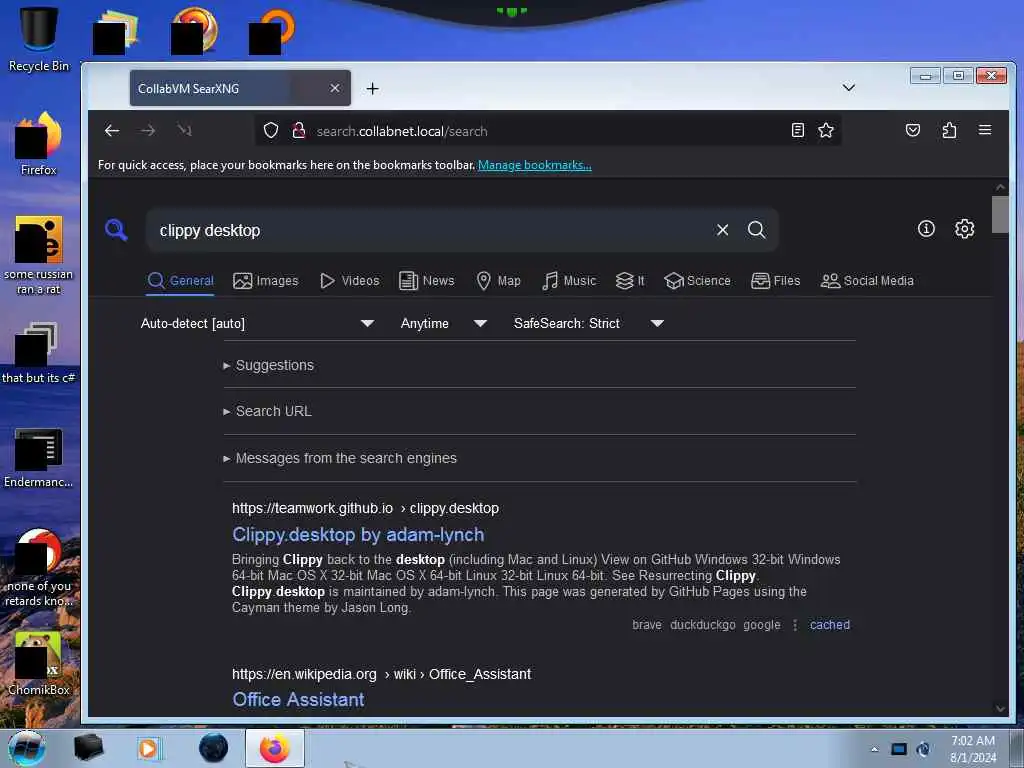This screenshot has height=768, width=1024.
Task: Click the media player taskbar icon
Action: (x=150, y=748)
